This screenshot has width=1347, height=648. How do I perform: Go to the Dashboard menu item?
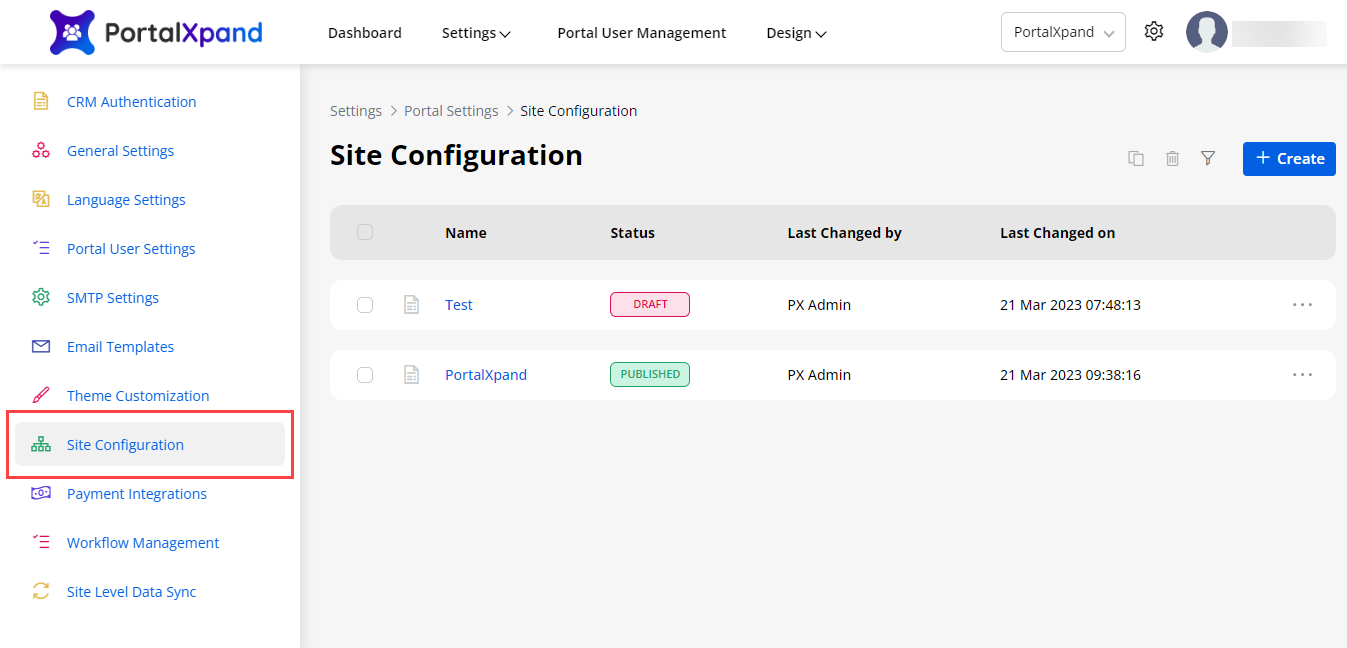pos(365,33)
